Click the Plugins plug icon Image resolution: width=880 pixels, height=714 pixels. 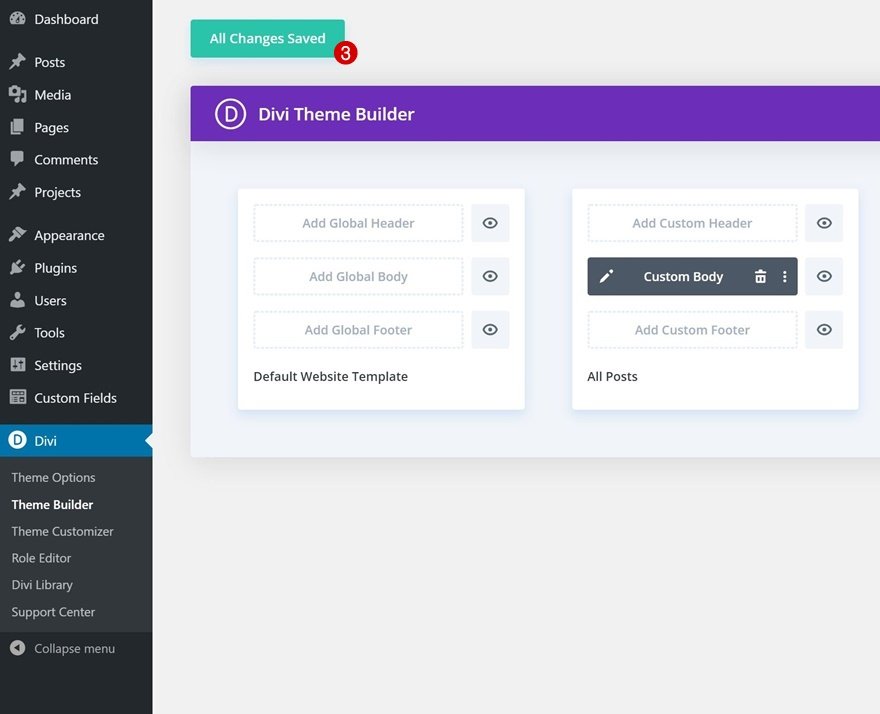pyautogui.click(x=17, y=267)
